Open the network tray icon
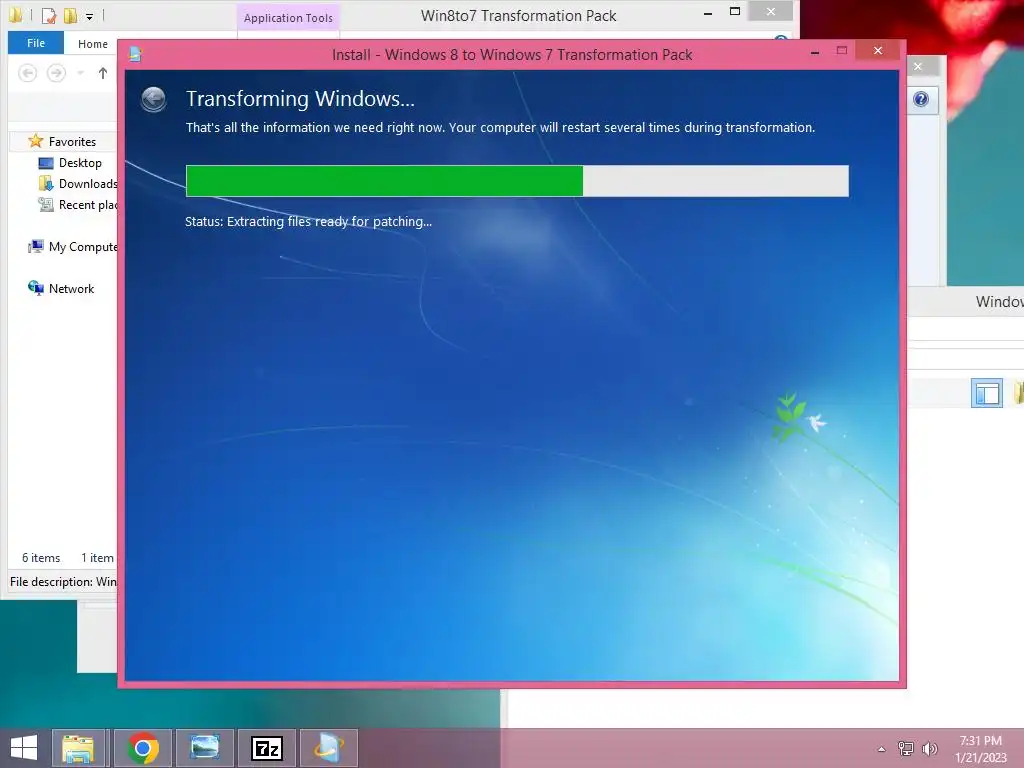This screenshot has height=768, width=1024. (x=906, y=748)
